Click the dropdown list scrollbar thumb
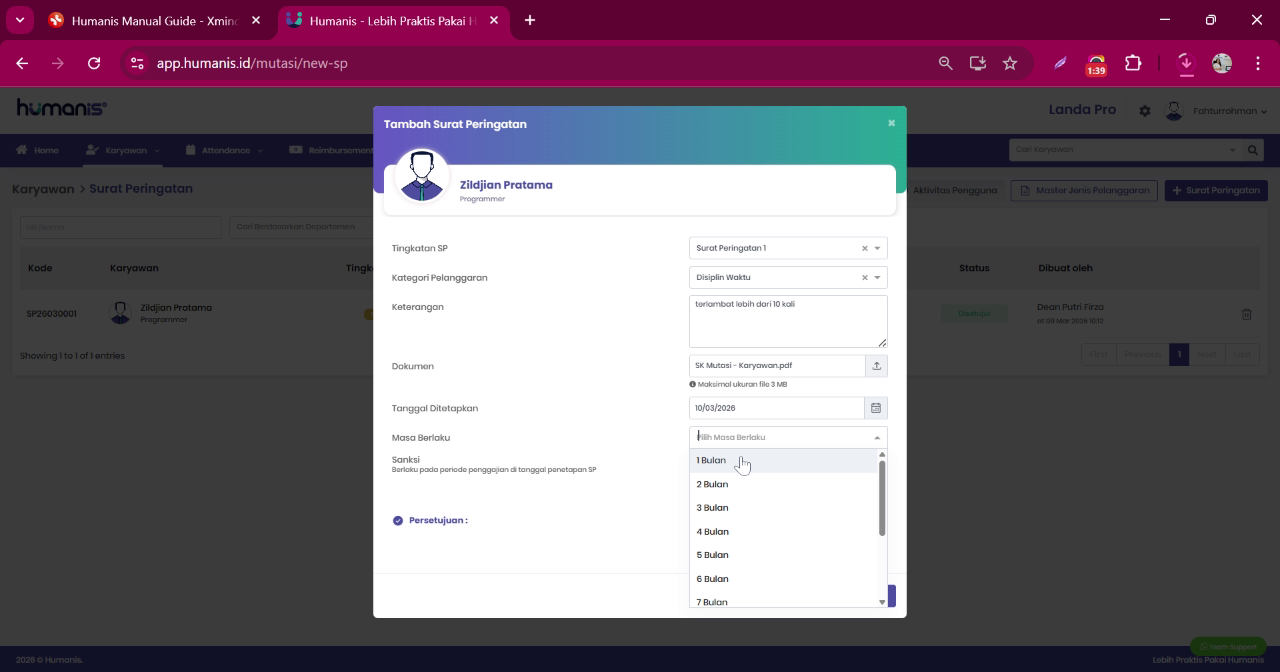Viewport: 1280px width, 672px height. 882,498
